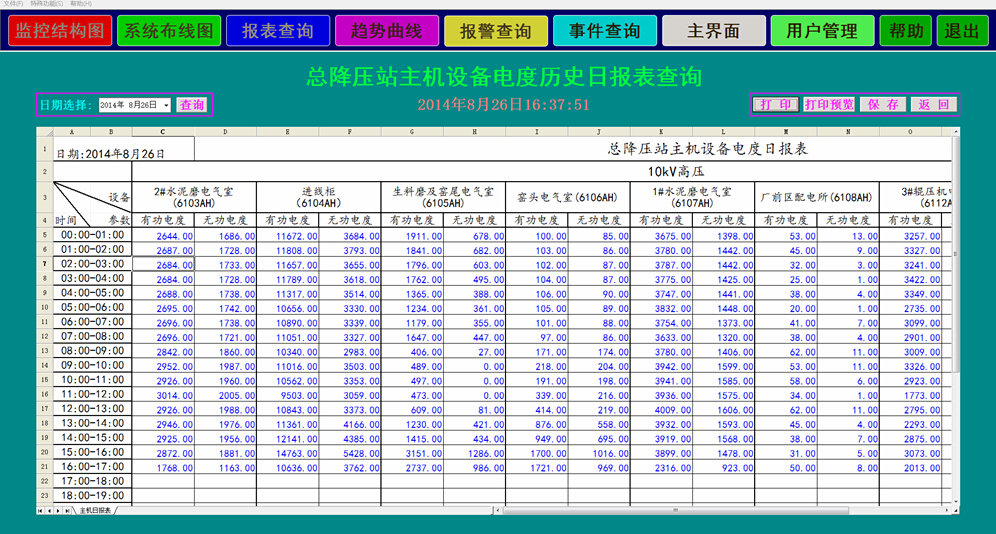Expand the date selection dropdown arrow

tap(166, 105)
